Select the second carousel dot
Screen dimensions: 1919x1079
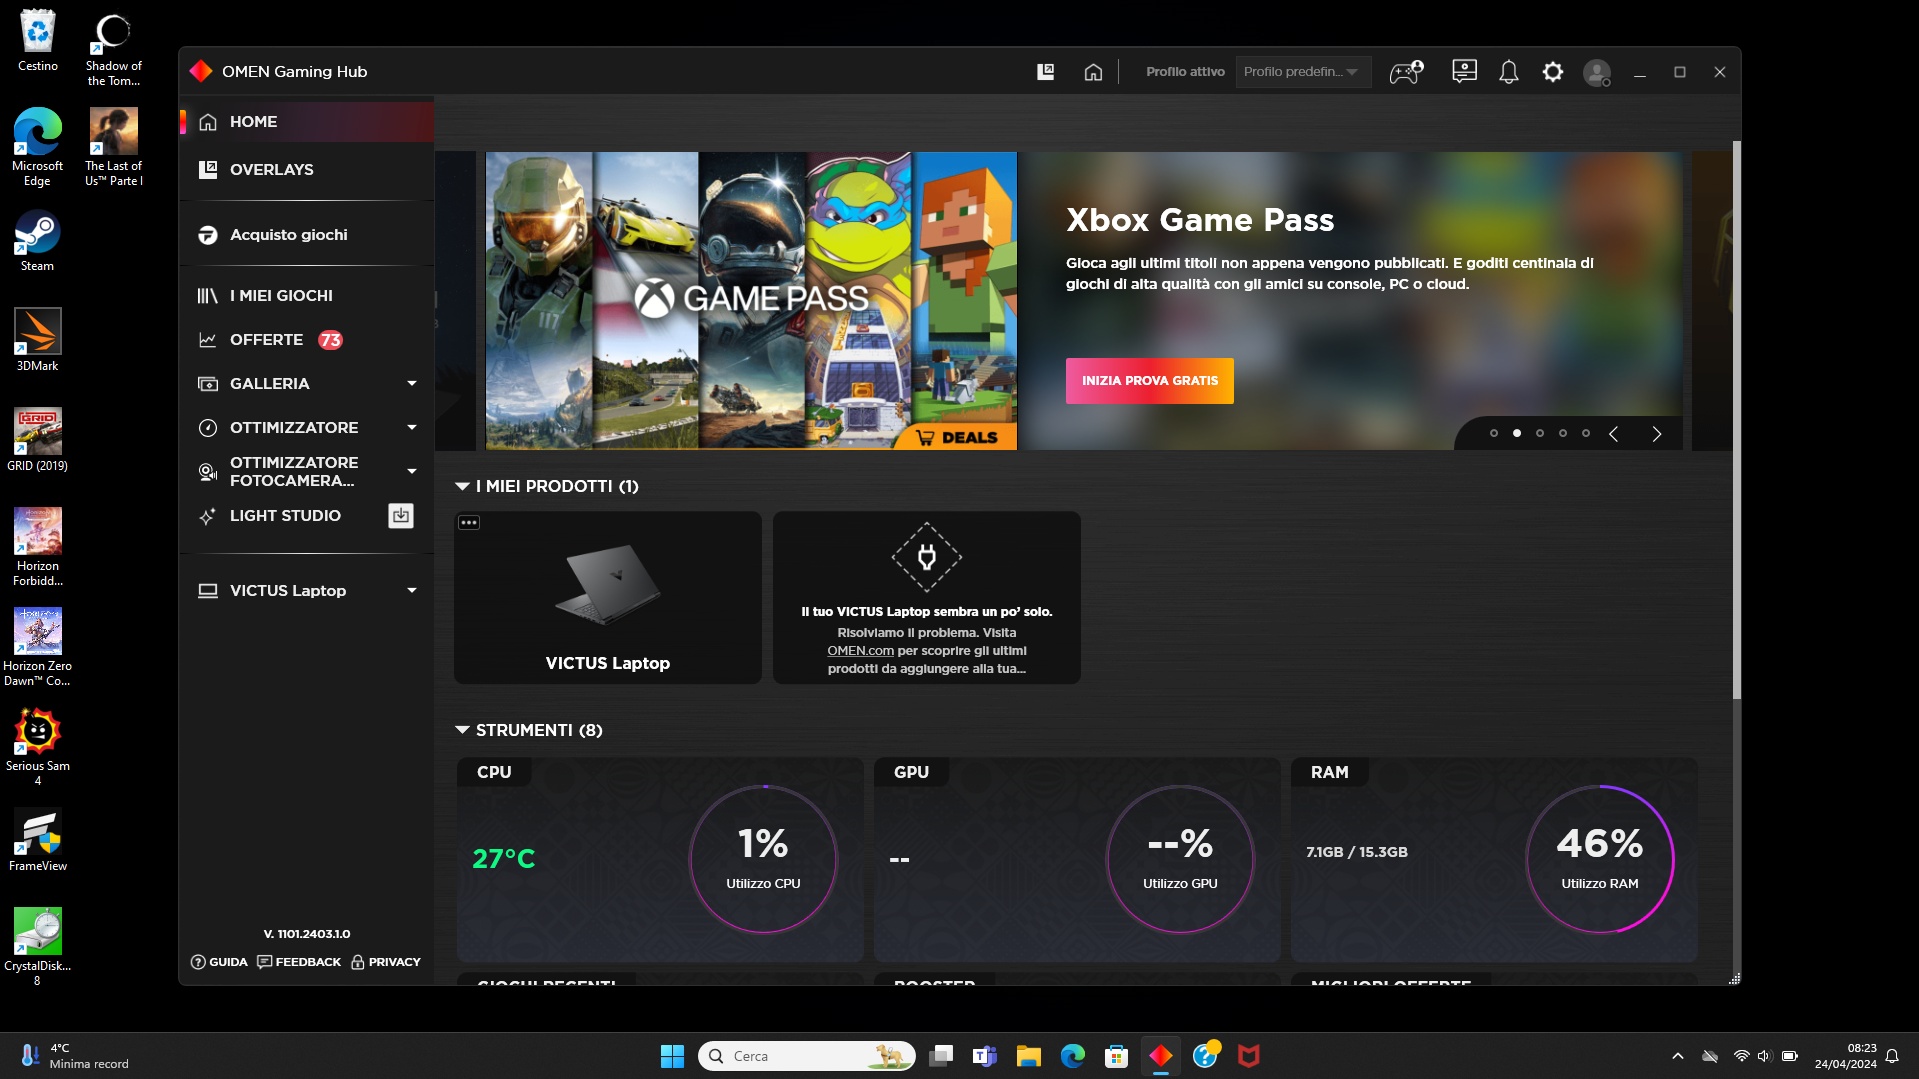tap(1517, 434)
